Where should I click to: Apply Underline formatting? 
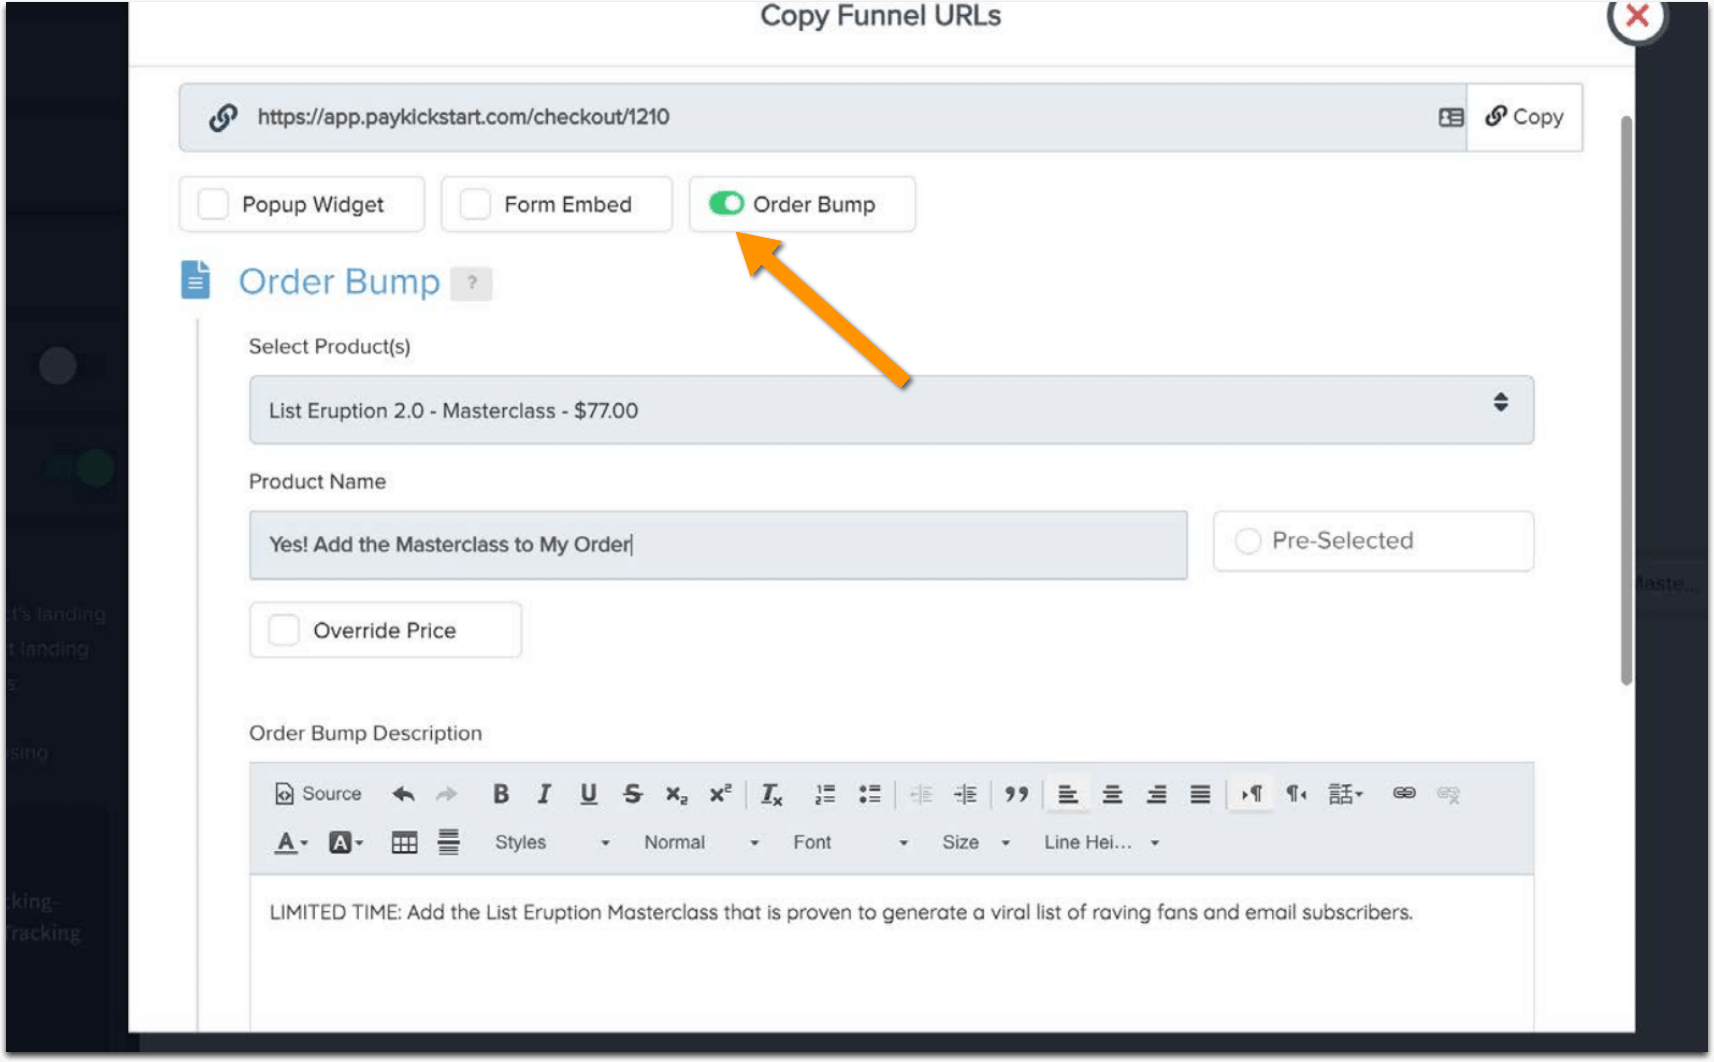coord(589,794)
